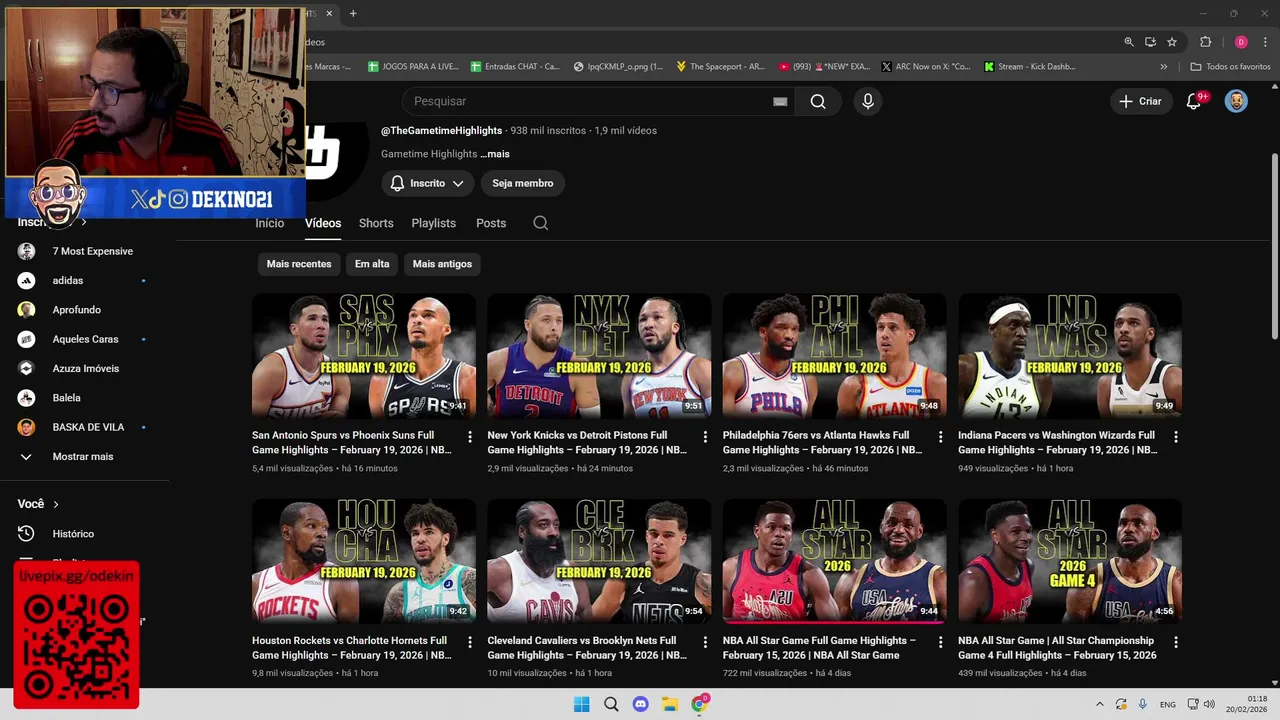Play 76ers vs Hawks highlights thumbnail
Viewport: 1280px width, 720px height.
[x=834, y=355]
